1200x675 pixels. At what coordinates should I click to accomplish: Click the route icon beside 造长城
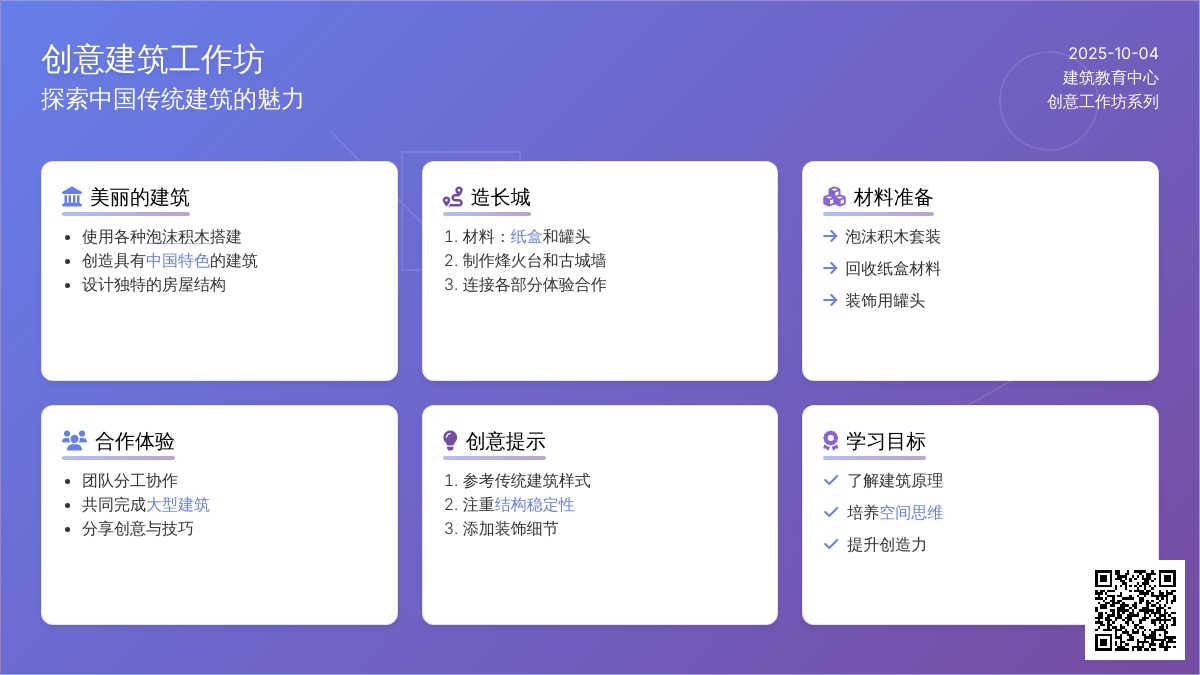453,197
